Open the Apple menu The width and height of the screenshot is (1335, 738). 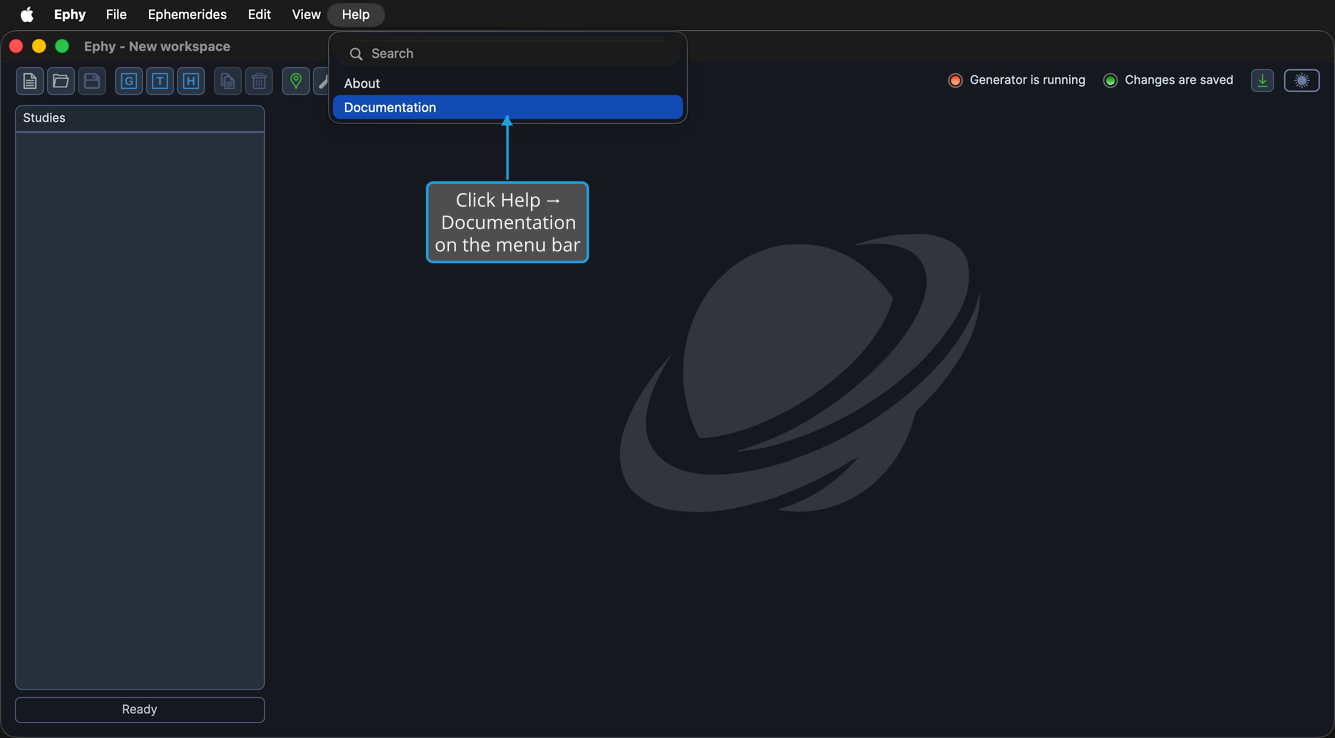[27, 14]
